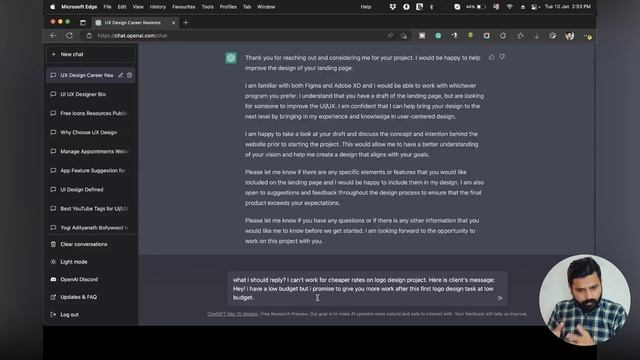Click the date and time display
Viewport: 640px width, 360px height.
point(567,7)
